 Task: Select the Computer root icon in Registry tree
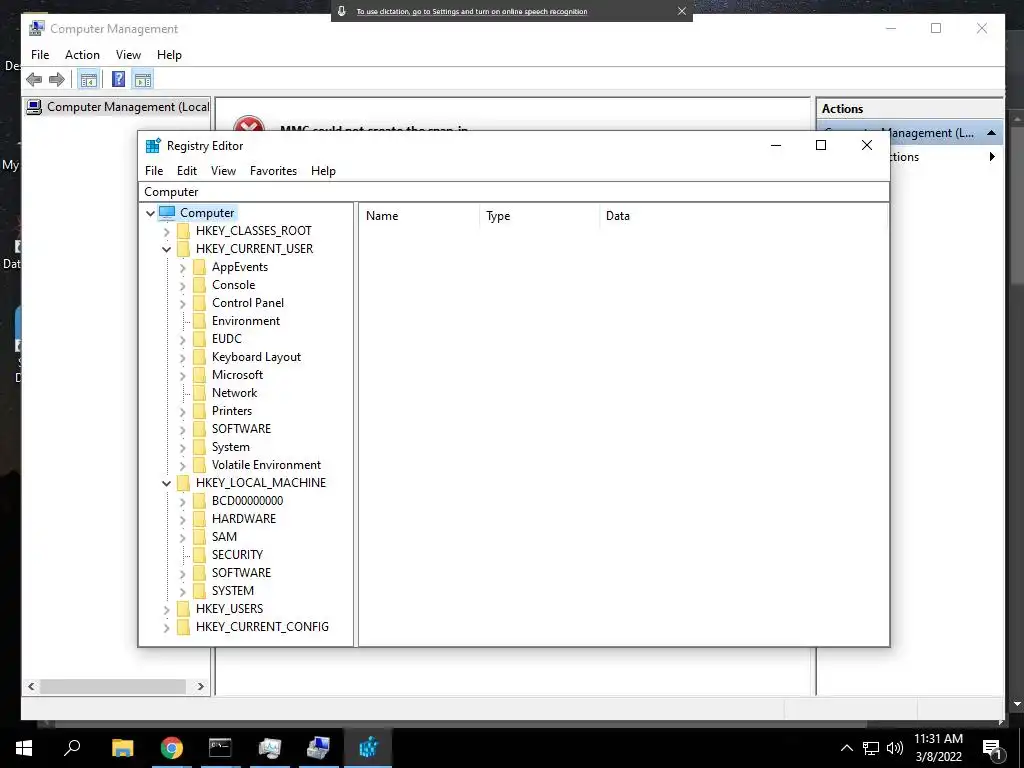pyautogui.click(x=167, y=213)
